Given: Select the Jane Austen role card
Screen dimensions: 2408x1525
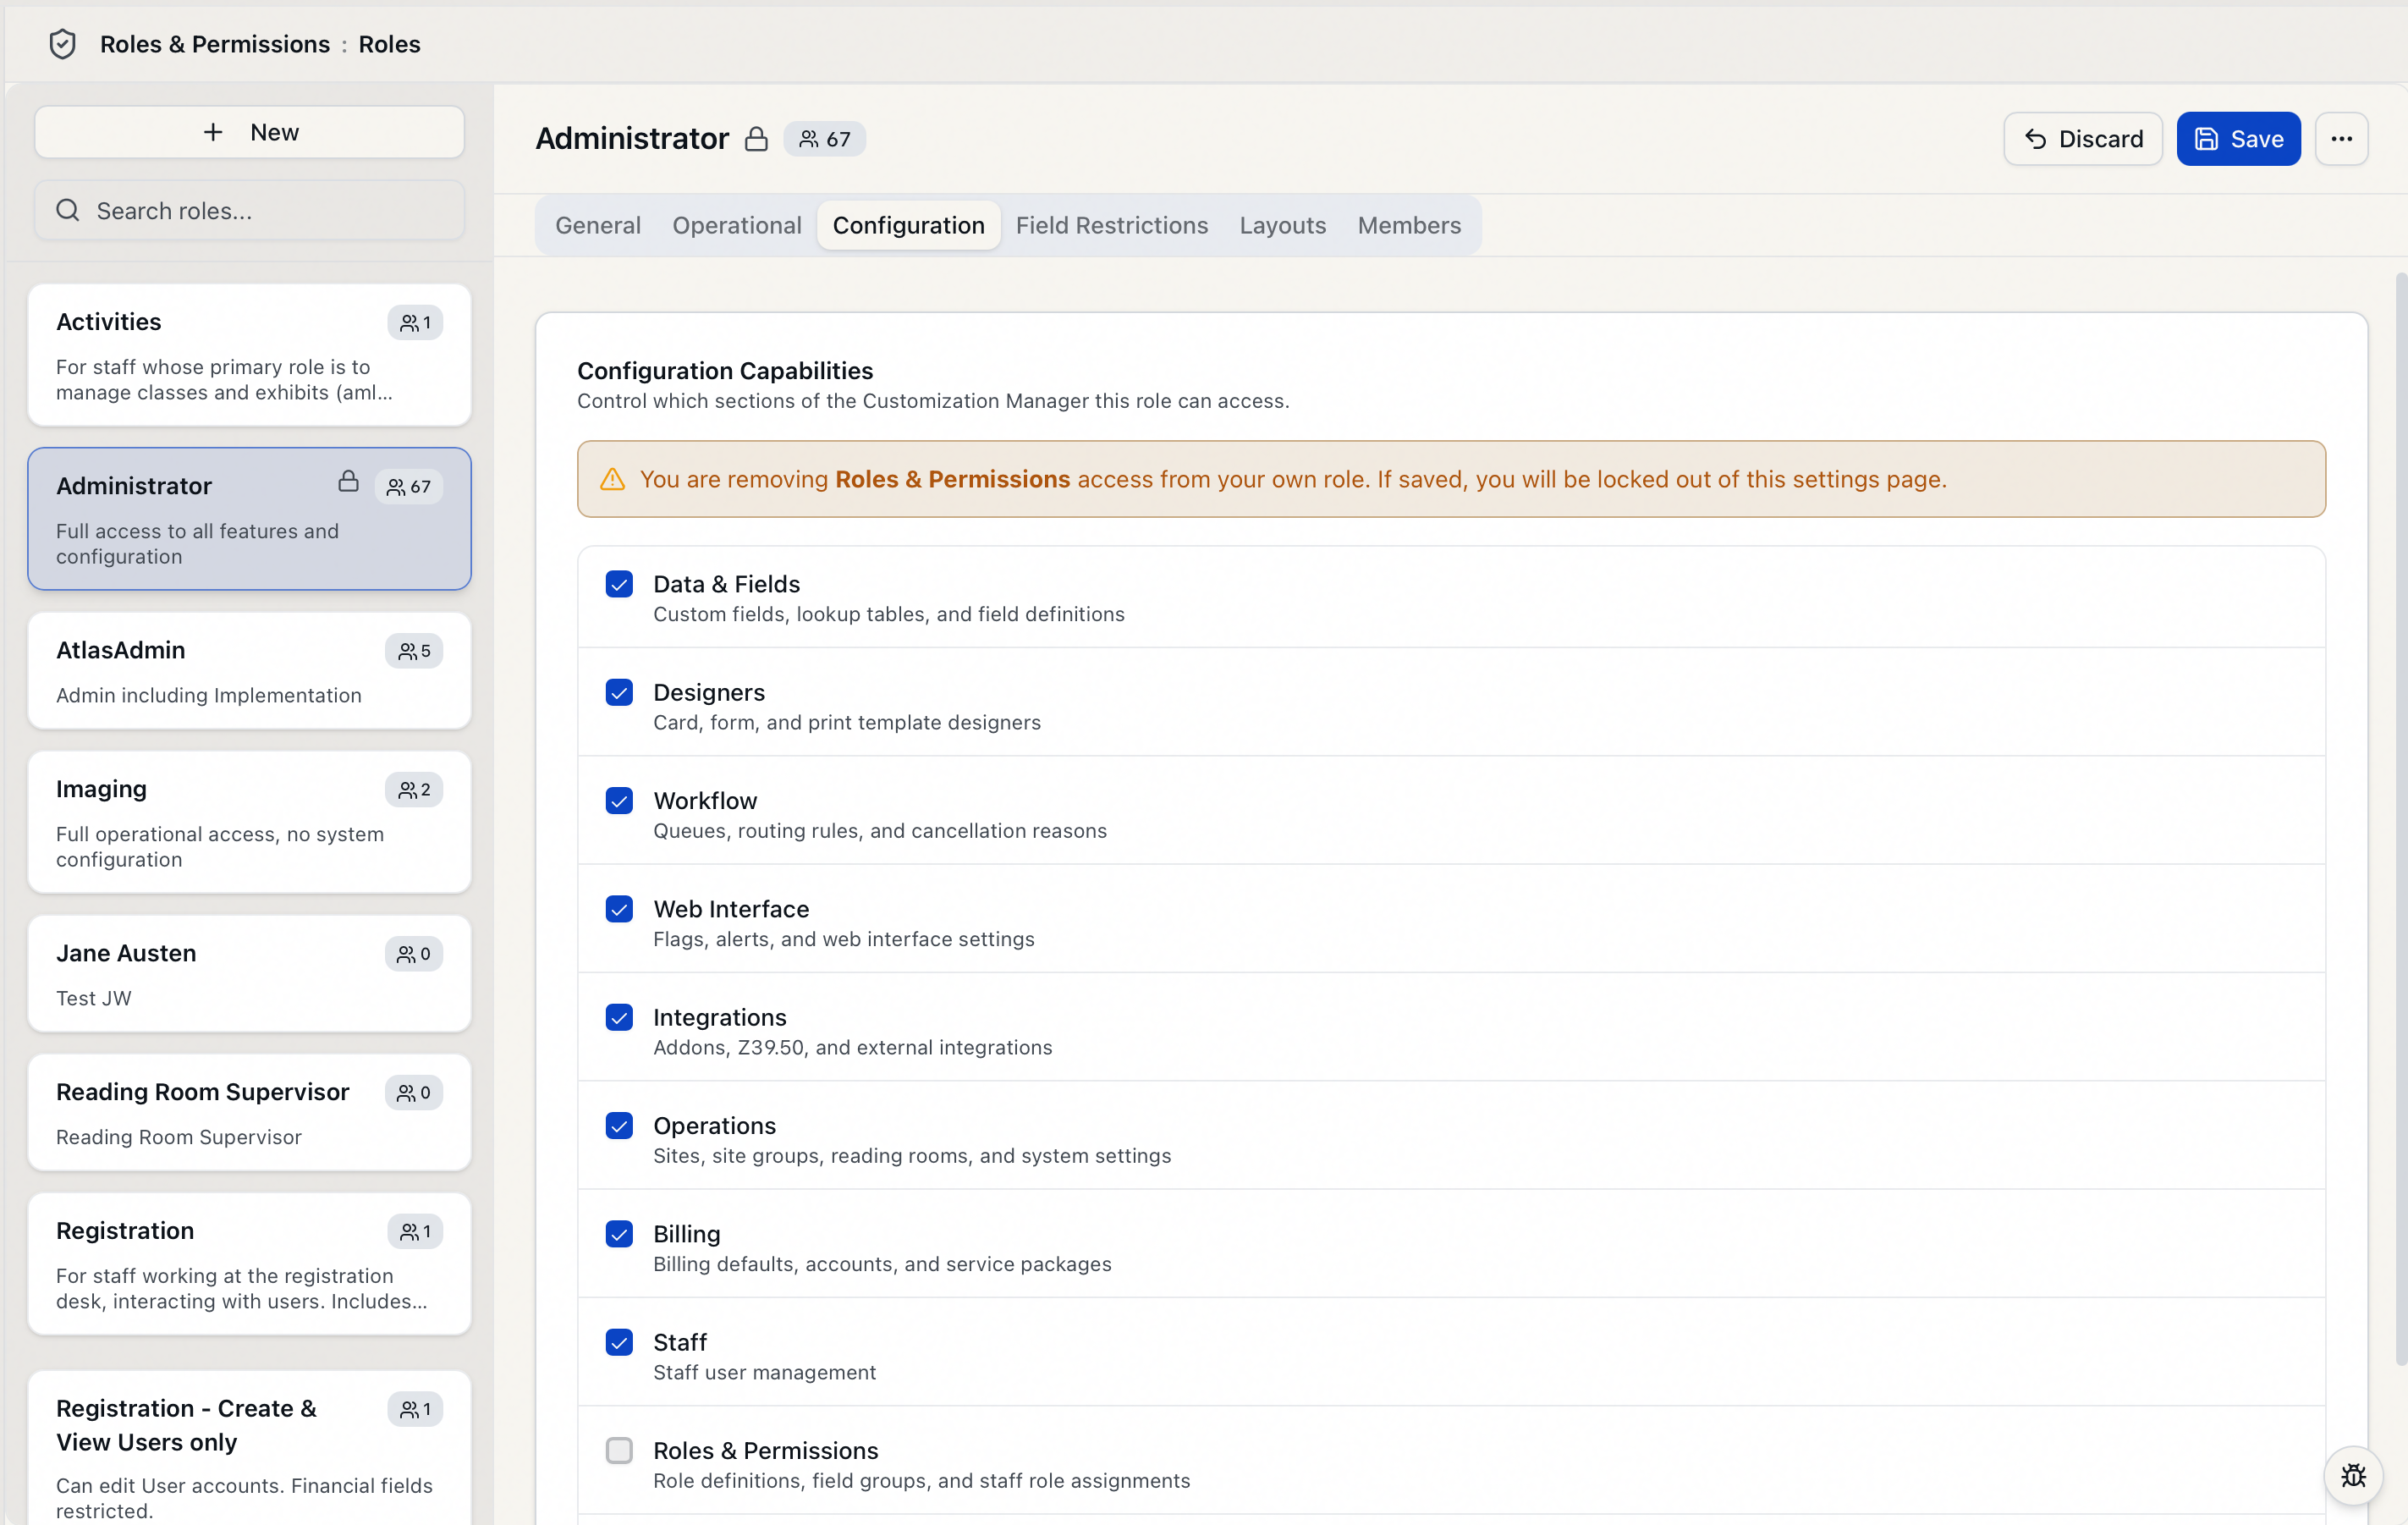Looking at the screenshot, I should coord(250,974).
